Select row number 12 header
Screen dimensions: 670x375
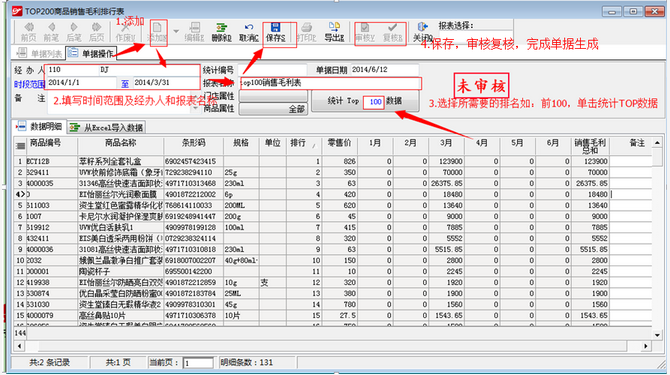pyautogui.click(x=20, y=283)
